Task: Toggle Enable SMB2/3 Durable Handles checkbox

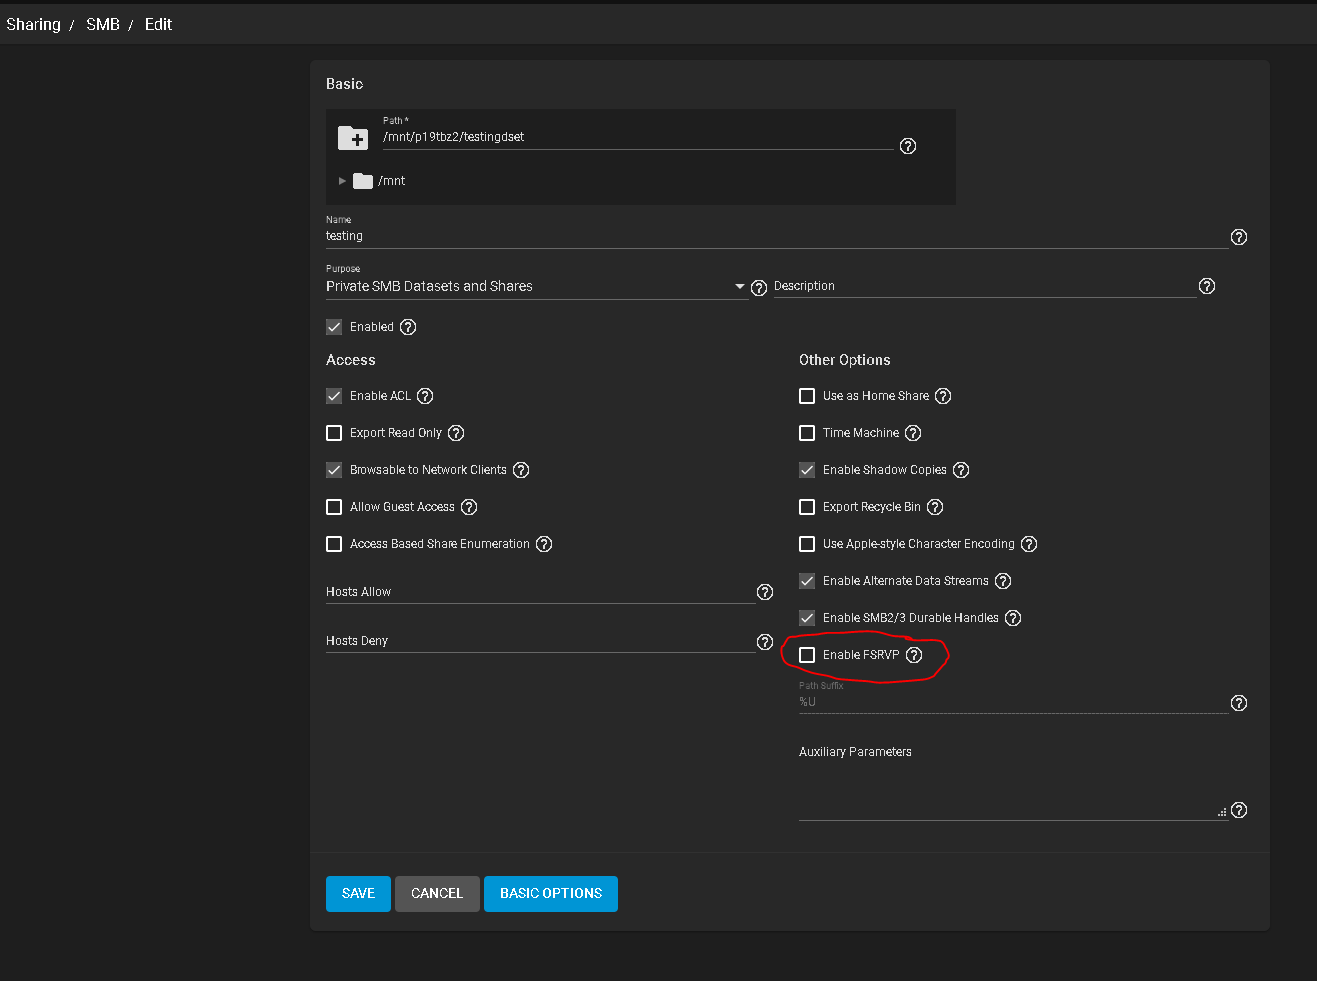Action: (807, 618)
